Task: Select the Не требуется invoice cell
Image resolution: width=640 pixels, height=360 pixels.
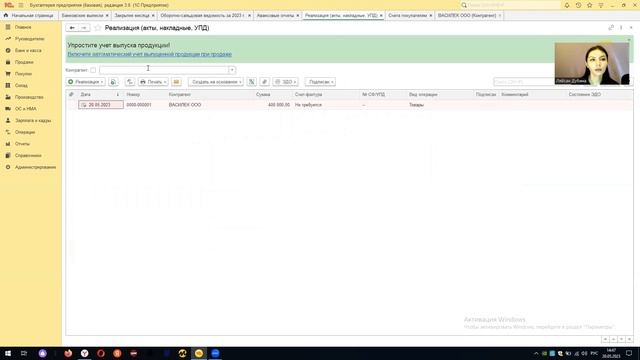Action: 327,105
